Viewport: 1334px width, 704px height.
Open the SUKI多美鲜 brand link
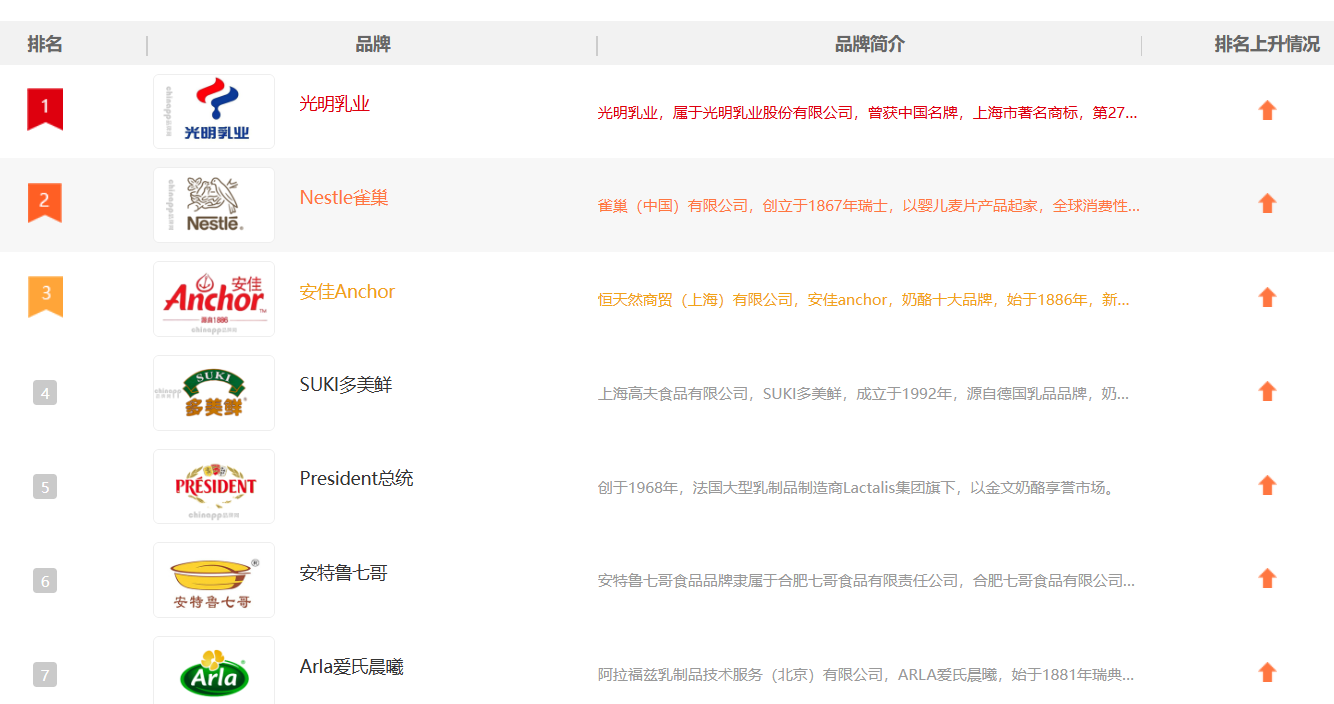[x=346, y=385]
